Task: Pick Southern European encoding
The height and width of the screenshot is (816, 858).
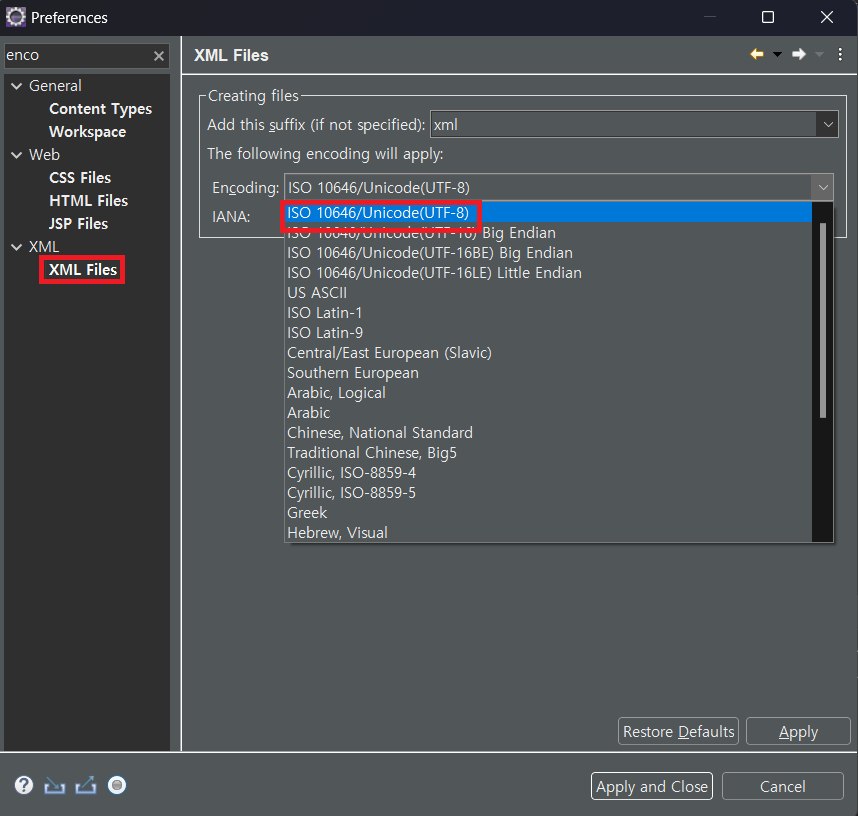Action: (548, 373)
